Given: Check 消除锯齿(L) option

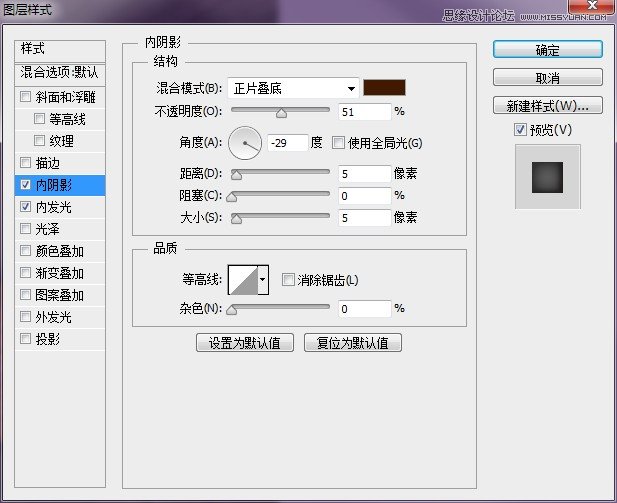Looking at the screenshot, I should coord(288,280).
